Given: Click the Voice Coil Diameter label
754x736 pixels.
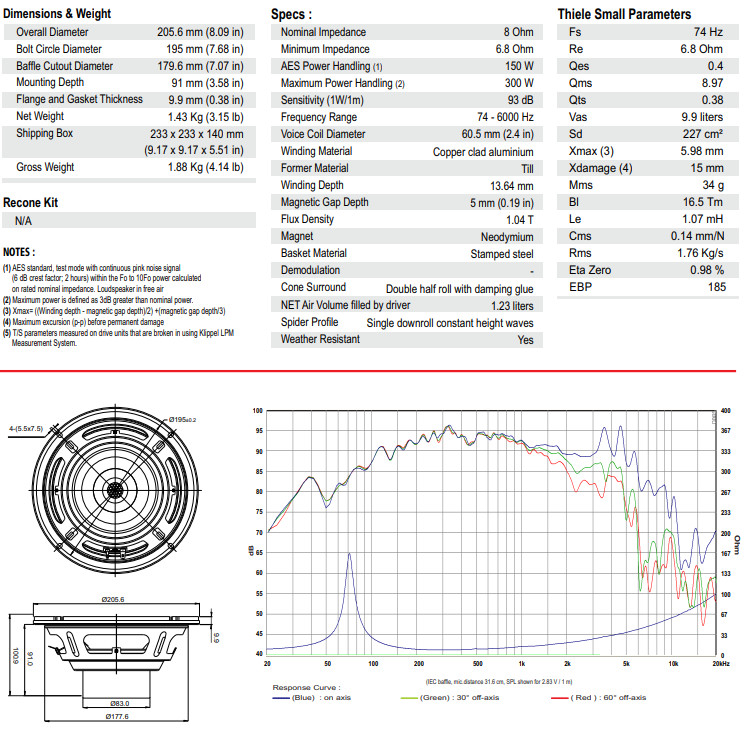Looking at the screenshot, I should (323, 134).
